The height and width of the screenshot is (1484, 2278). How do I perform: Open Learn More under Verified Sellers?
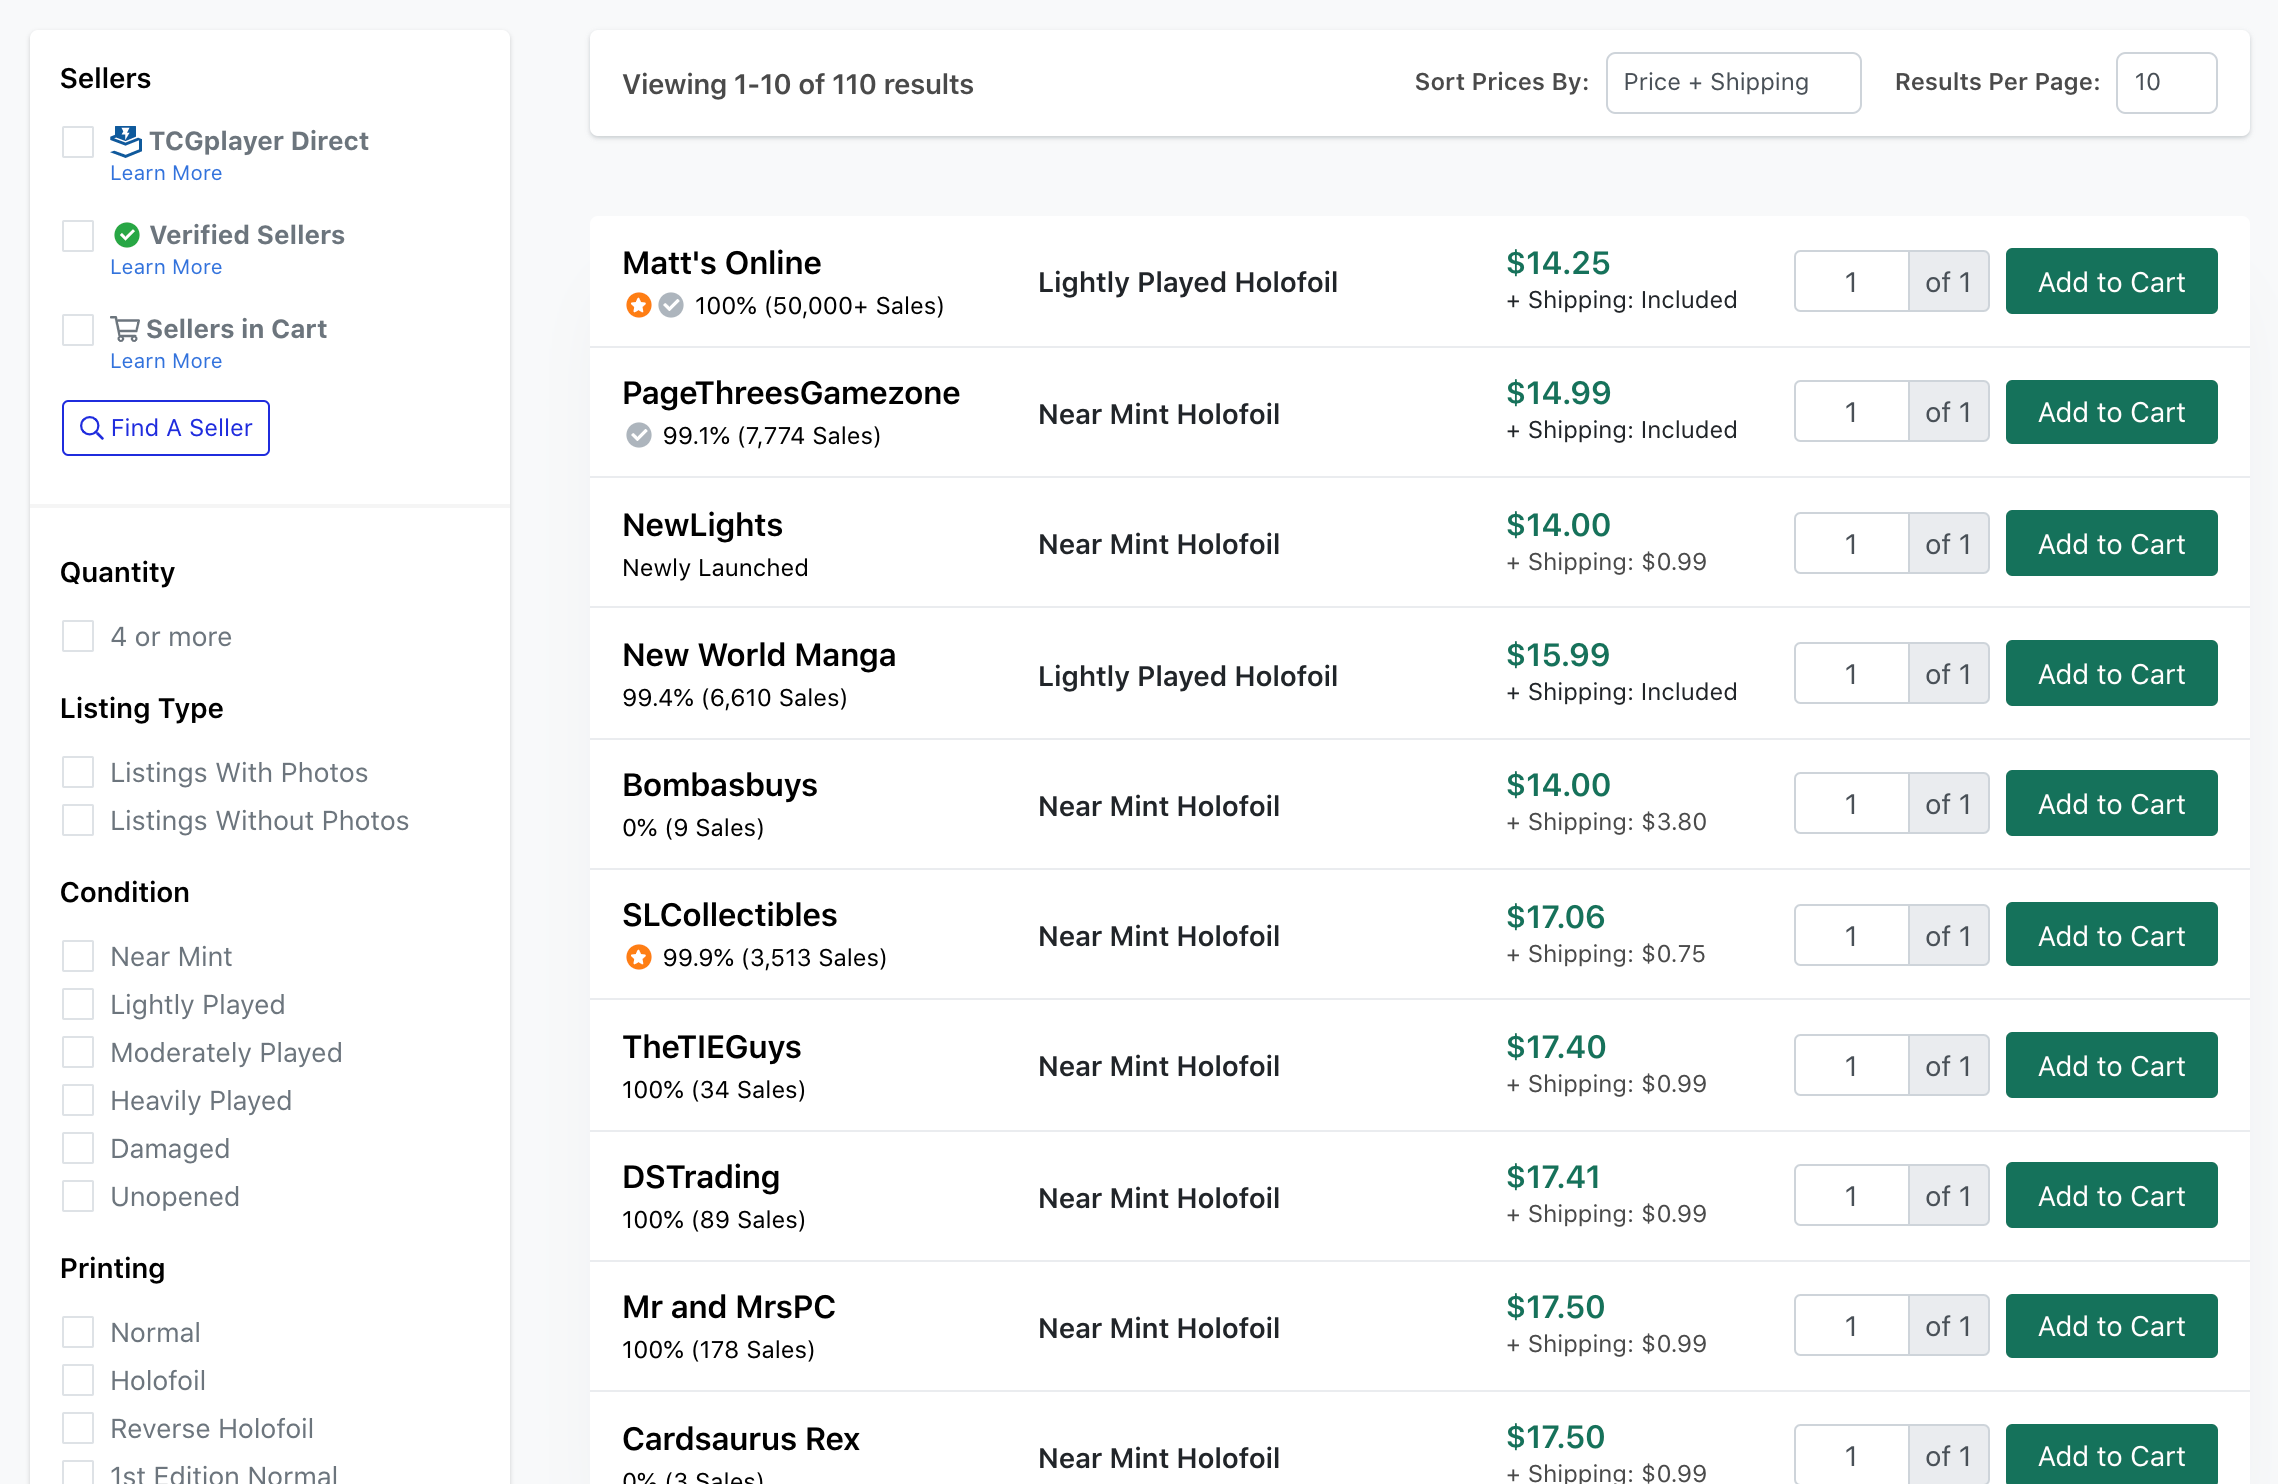(x=166, y=267)
